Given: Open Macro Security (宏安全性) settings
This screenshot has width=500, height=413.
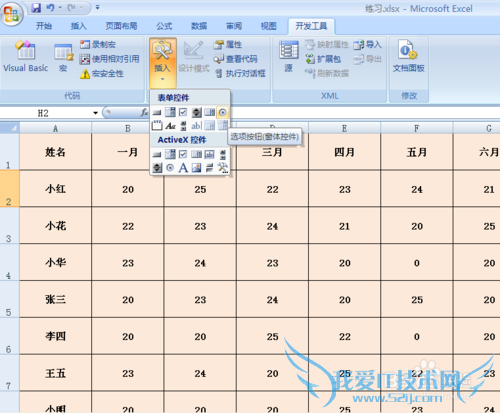Looking at the screenshot, I should tap(102, 73).
